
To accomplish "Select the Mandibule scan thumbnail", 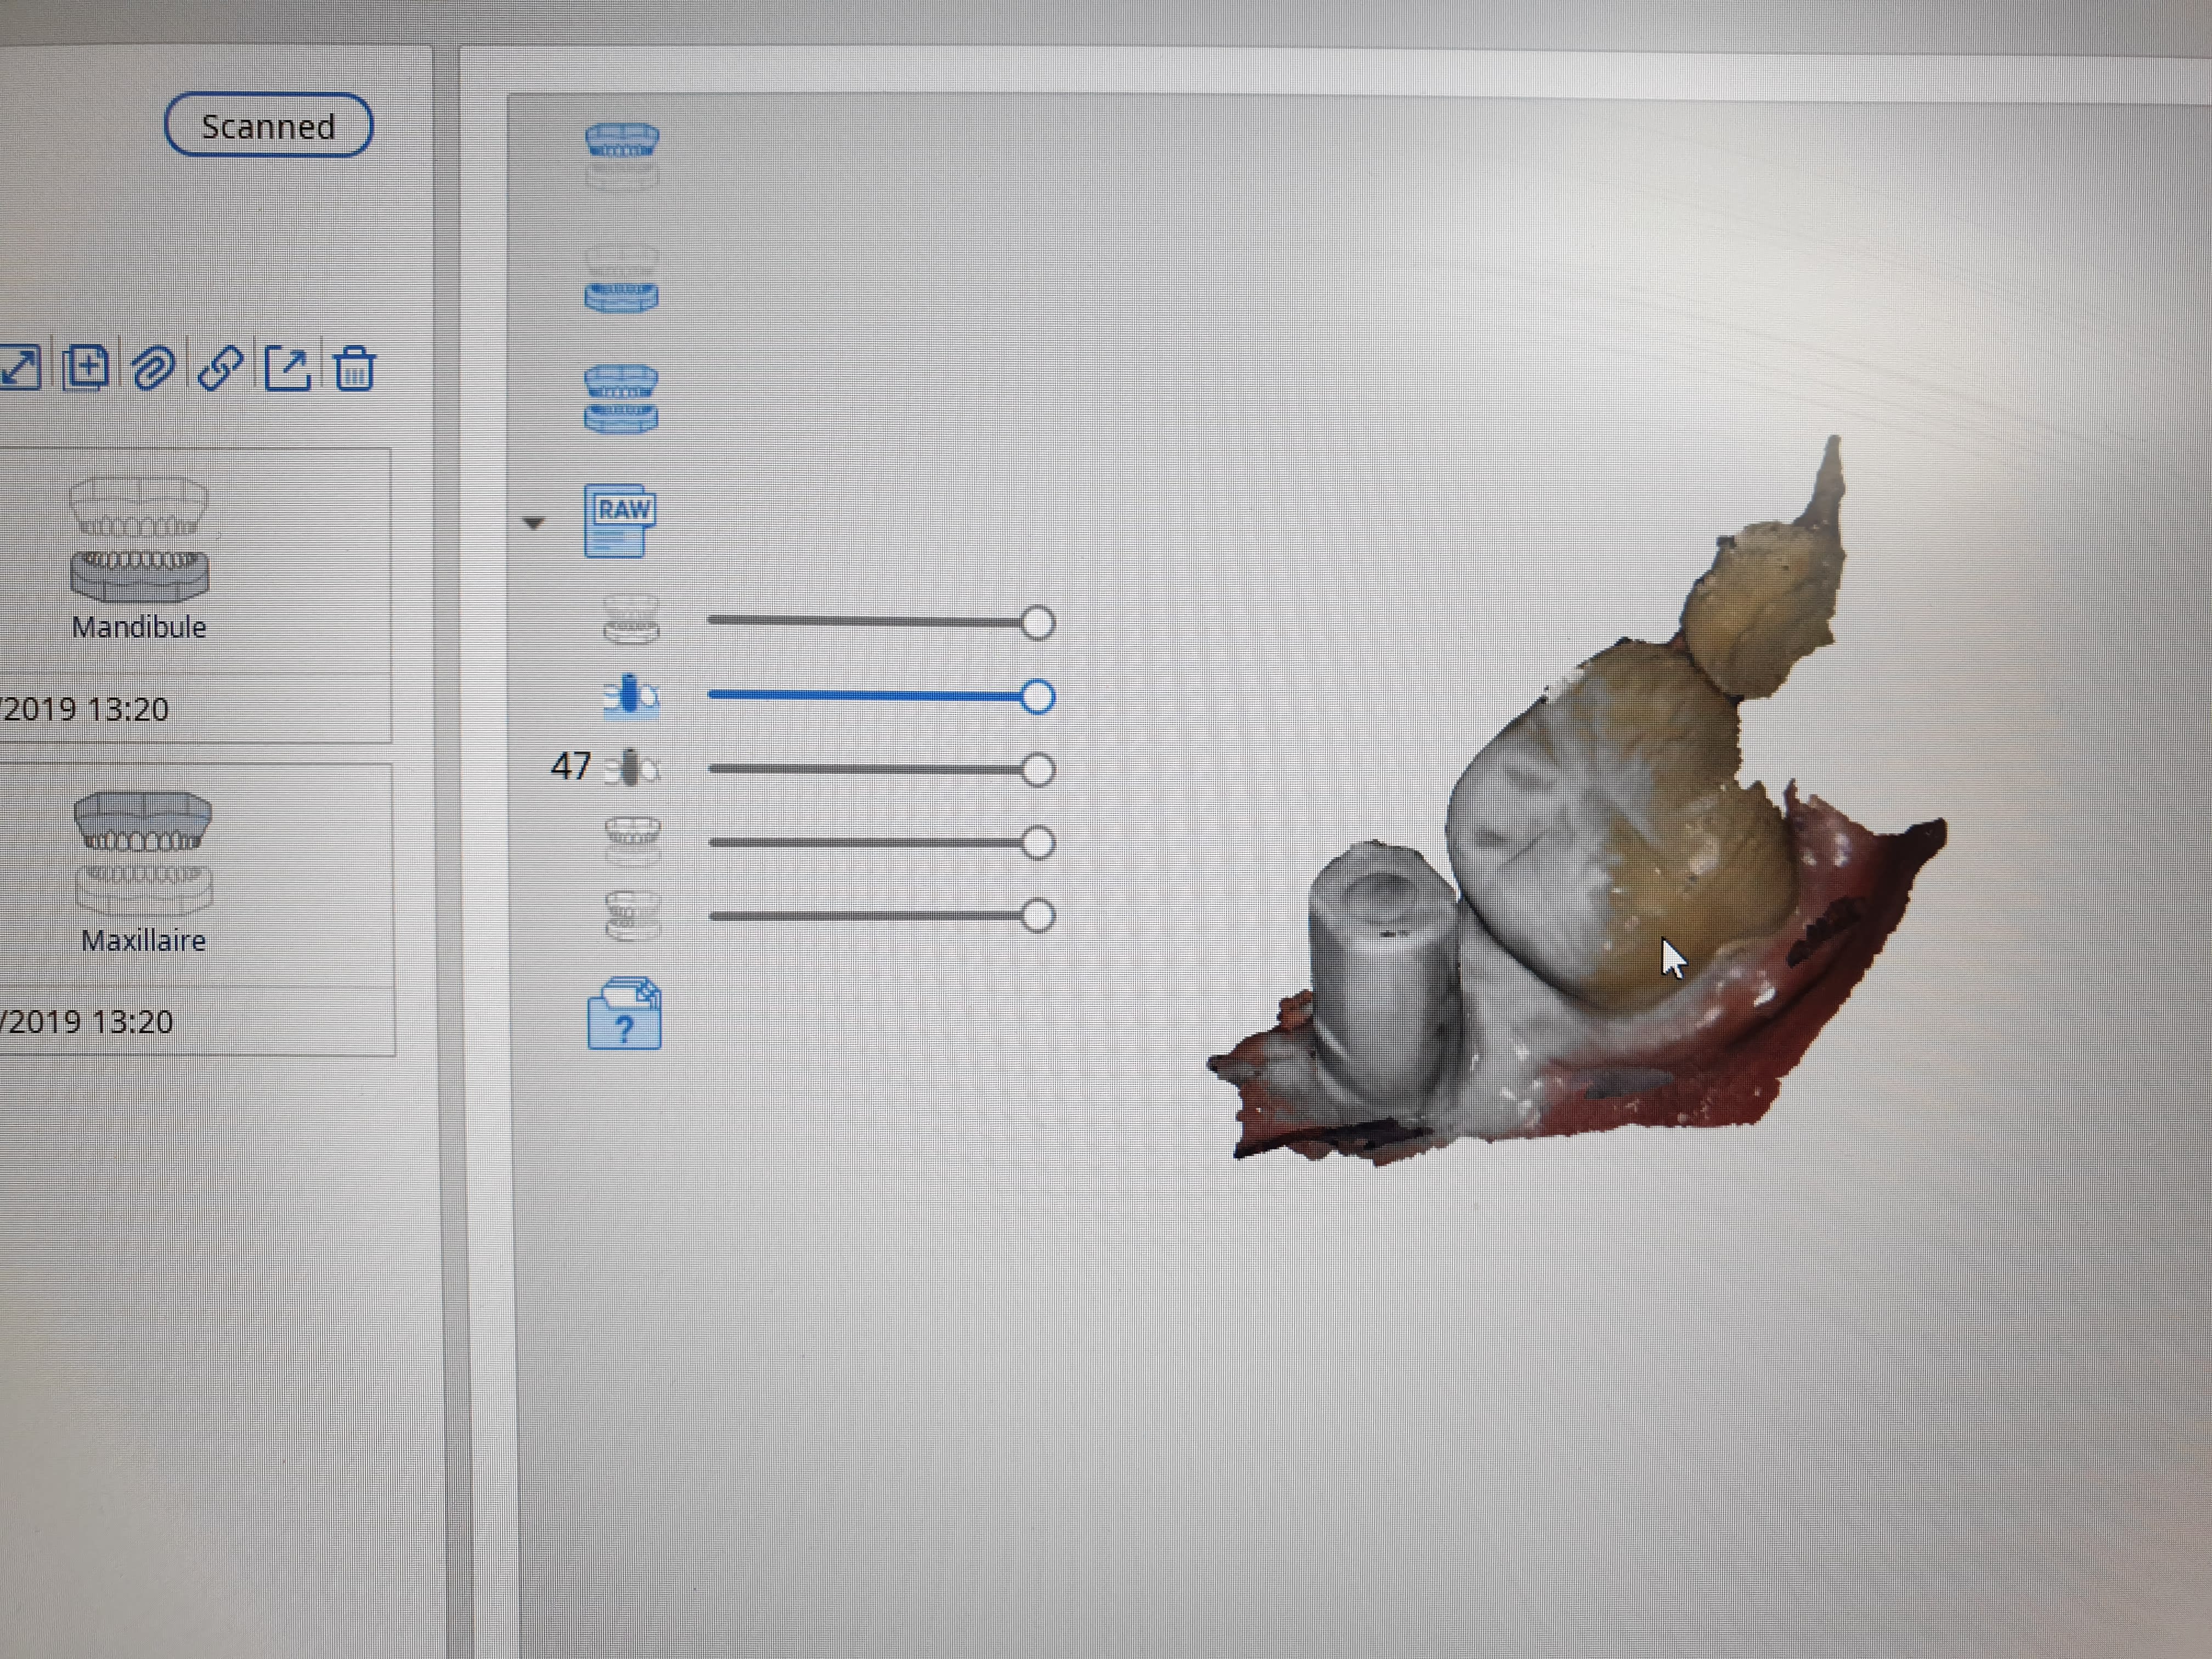I will (139, 540).
